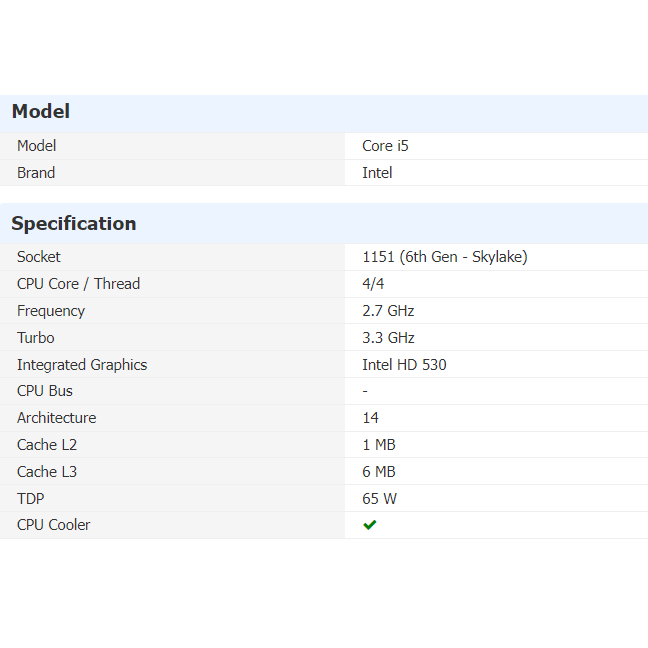Select the 3.3 GHz turbo value
Screen dimensions: 648x648
(388, 338)
